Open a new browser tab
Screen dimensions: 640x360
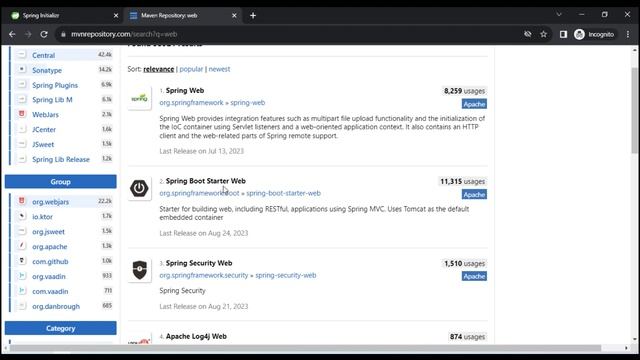click(253, 16)
